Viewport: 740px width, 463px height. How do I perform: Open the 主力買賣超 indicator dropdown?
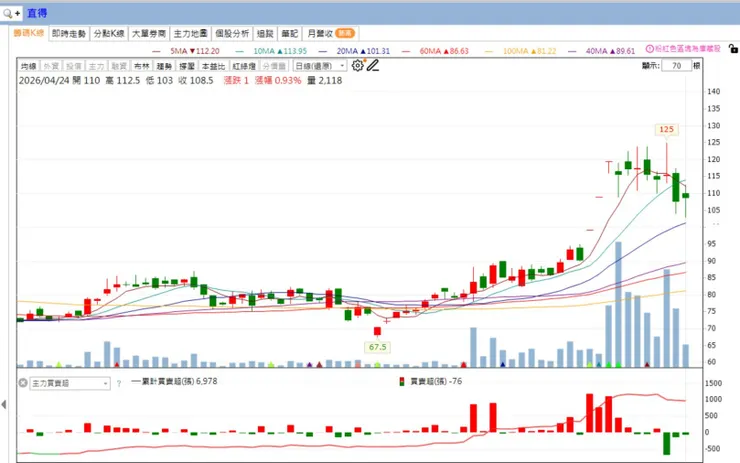tap(70, 383)
